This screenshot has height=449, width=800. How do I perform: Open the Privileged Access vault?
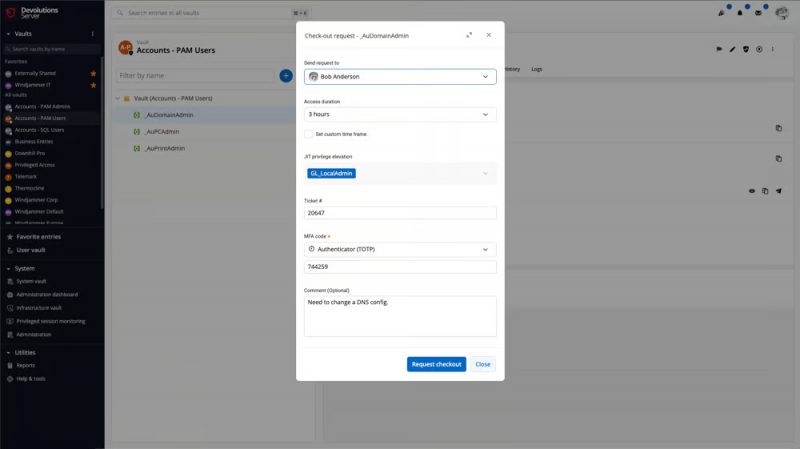tap(34, 165)
